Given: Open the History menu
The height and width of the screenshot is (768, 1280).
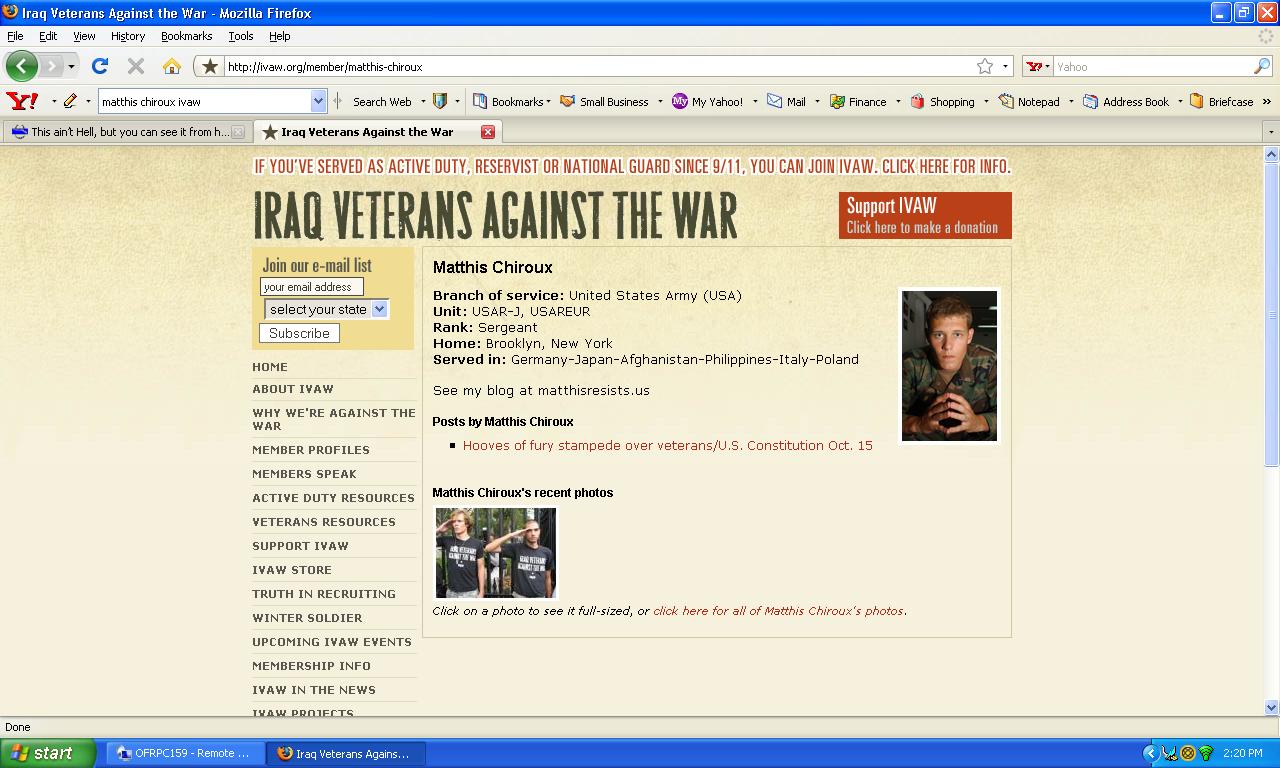Looking at the screenshot, I should tap(127, 36).
